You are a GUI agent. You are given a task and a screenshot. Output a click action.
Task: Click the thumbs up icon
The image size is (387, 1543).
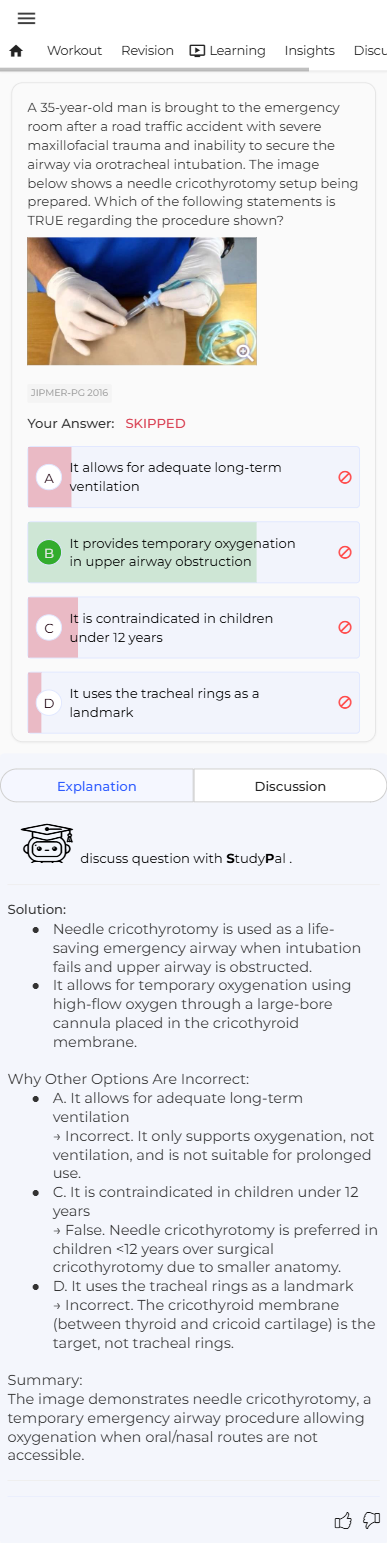[343, 1520]
